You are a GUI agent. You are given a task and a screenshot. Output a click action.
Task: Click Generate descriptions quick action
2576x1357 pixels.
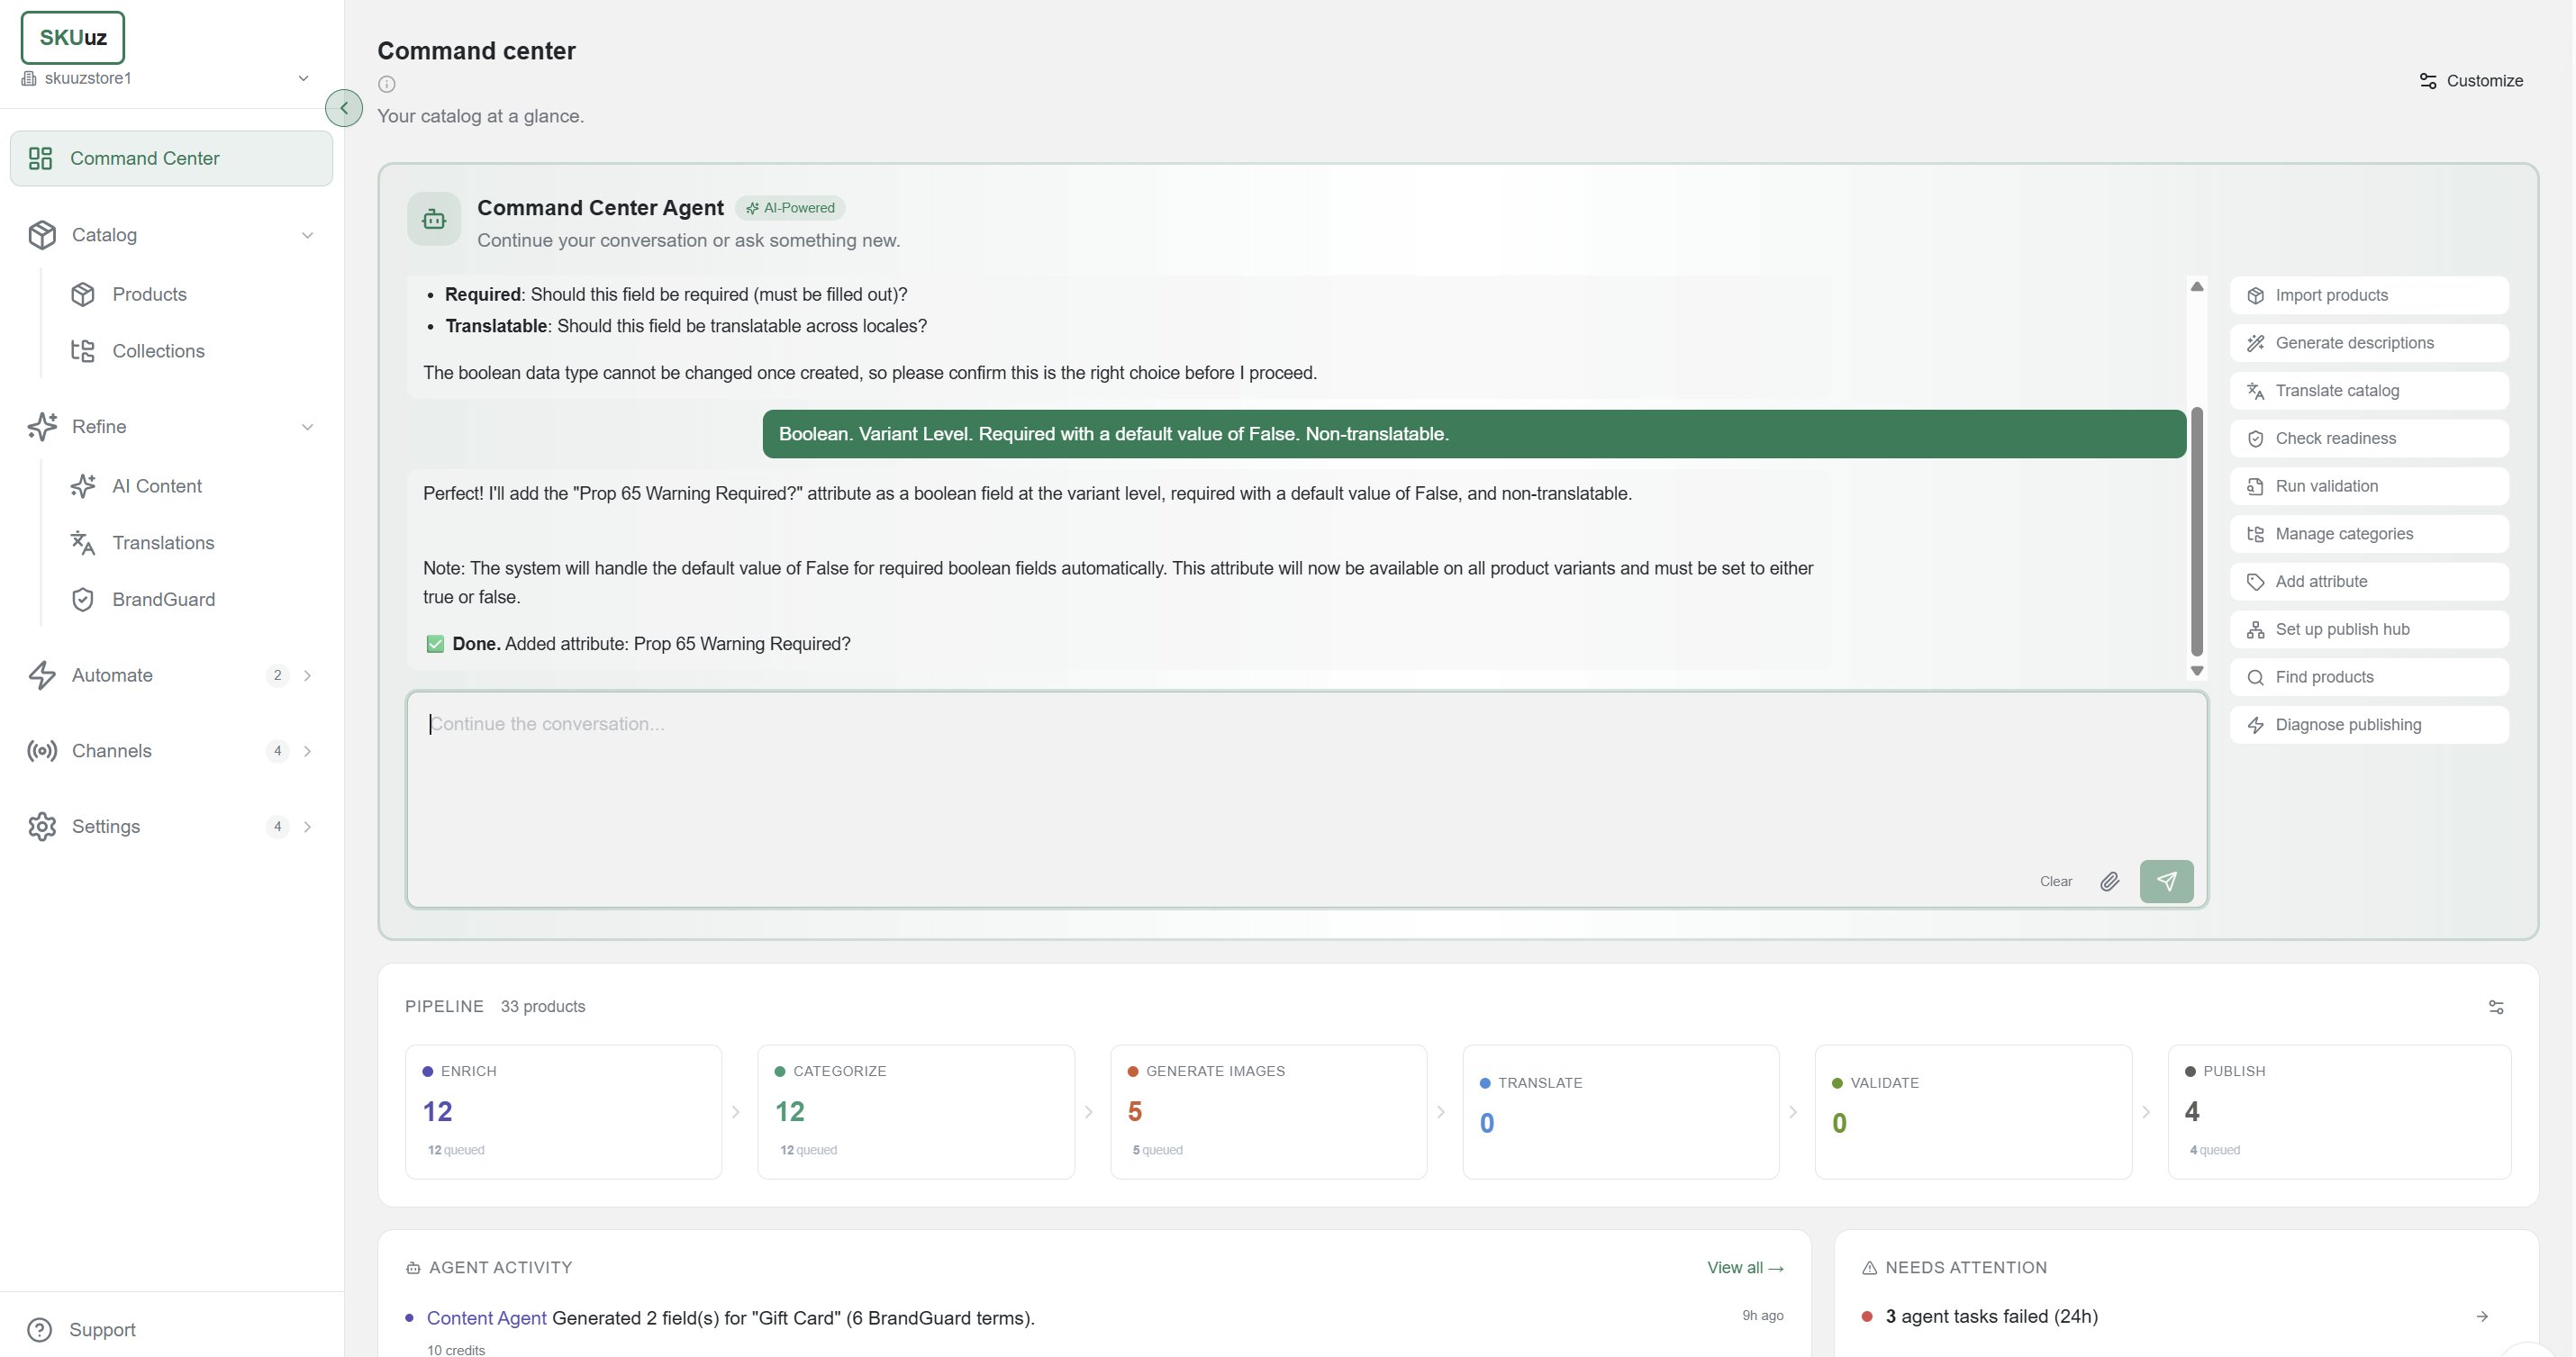click(2368, 343)
